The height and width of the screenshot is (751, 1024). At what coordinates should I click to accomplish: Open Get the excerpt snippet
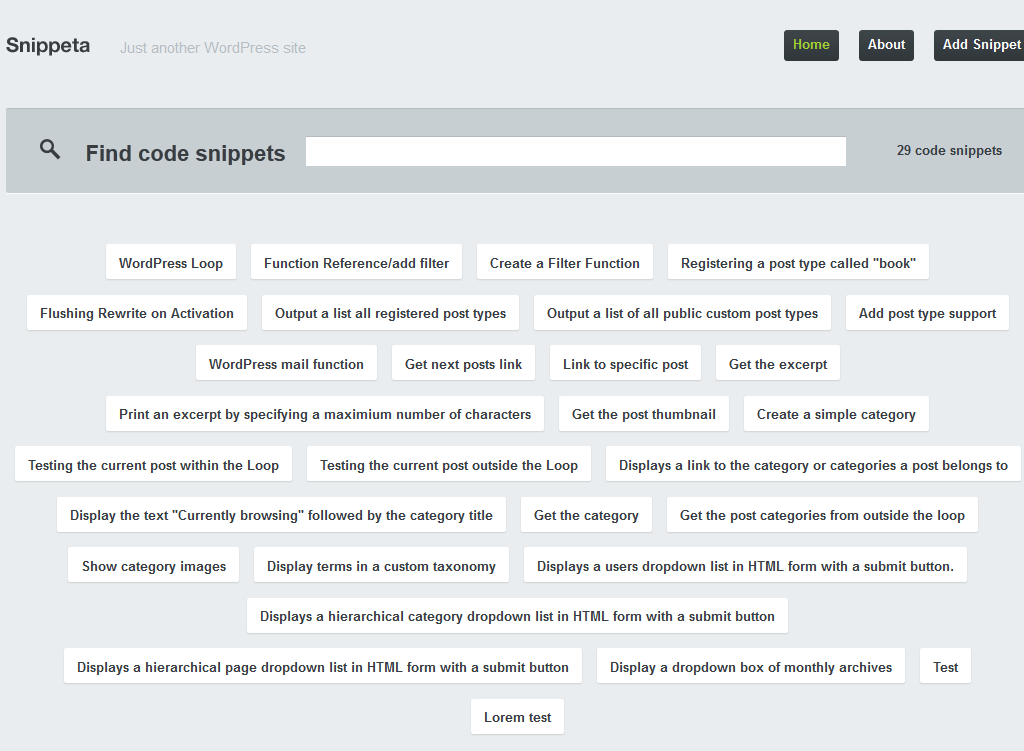tap(778, 364)
